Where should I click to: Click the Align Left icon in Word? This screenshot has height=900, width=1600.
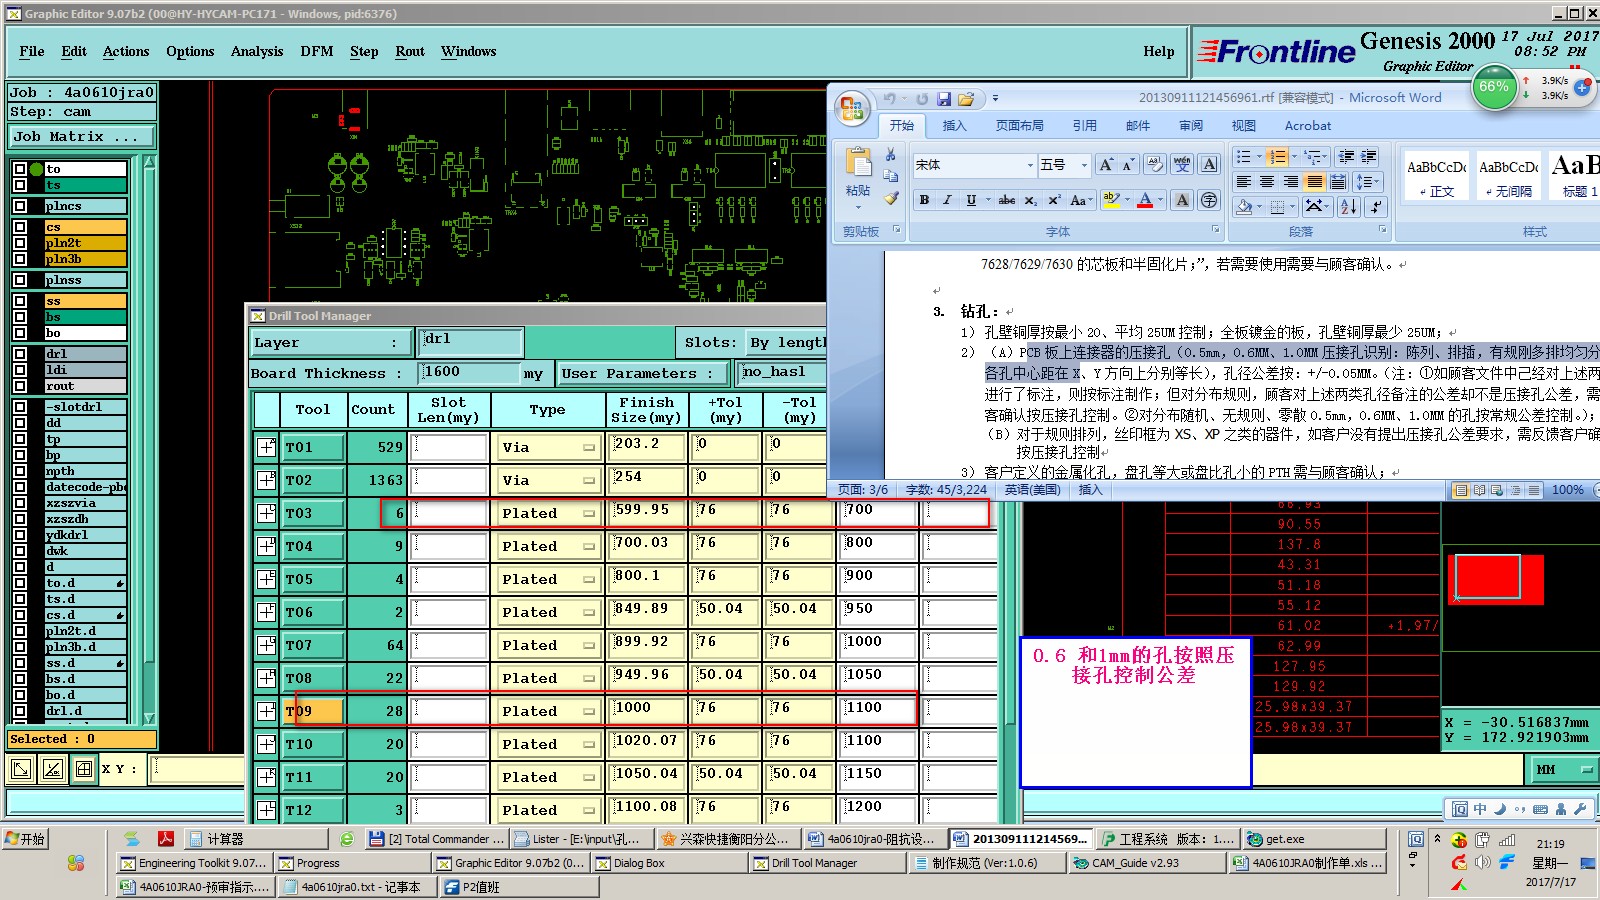[x=1243, y=182]
